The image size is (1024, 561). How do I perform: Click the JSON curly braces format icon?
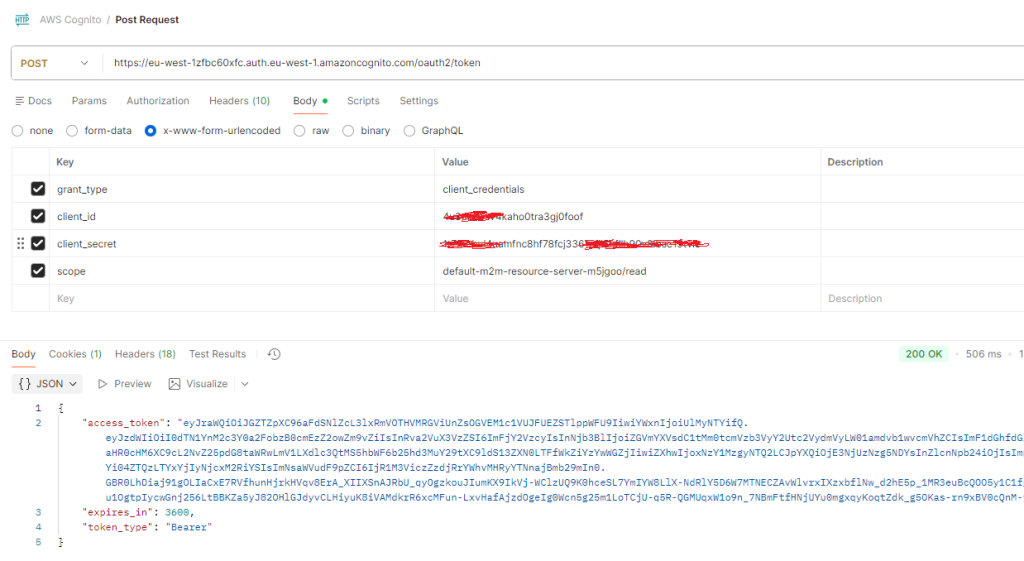coord(24,384)
